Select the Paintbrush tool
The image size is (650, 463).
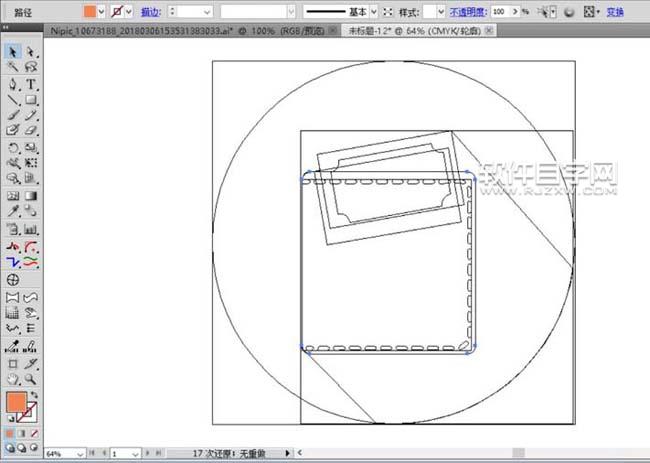pos(13,115)
